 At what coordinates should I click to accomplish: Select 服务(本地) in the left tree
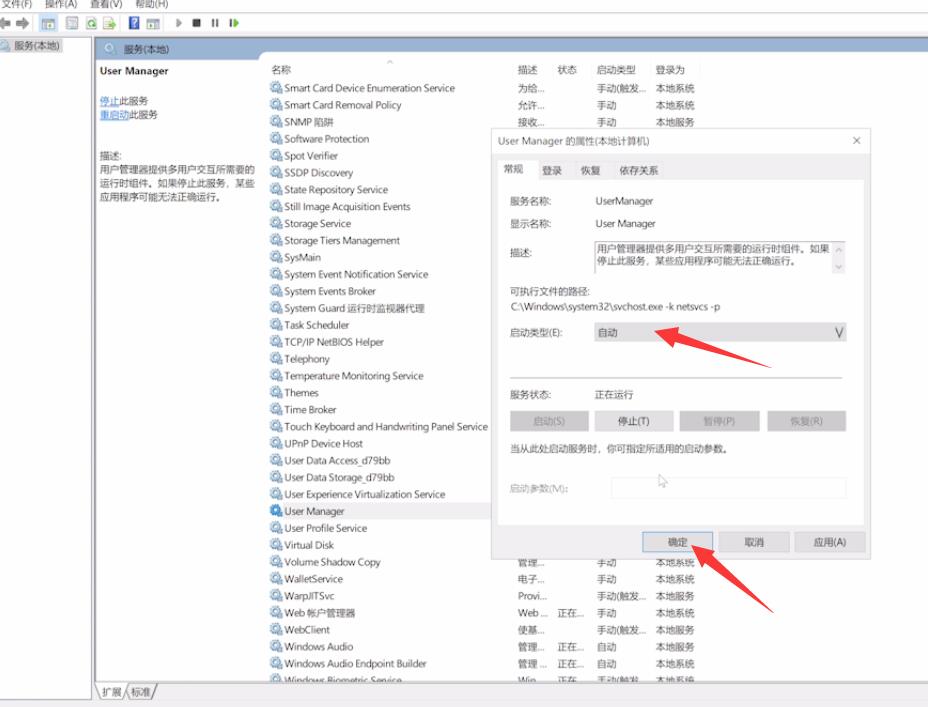coord(36,46)
